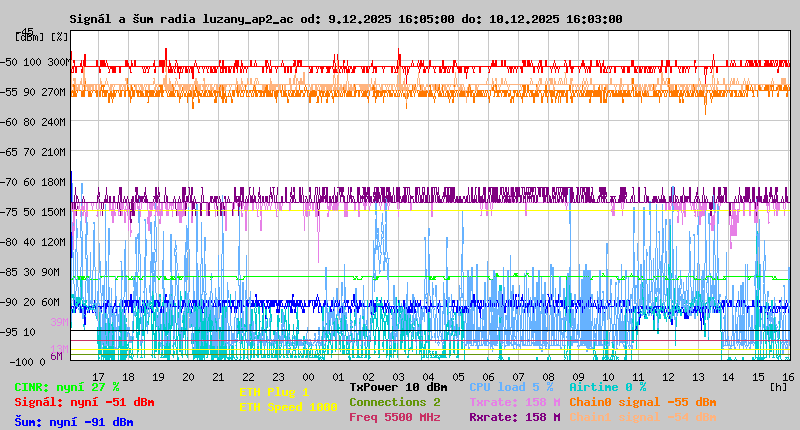This screenshot has height=430, width=800.
Task: Click the red 'Signál: nyní -51 dBm' legend entry
Action: coord(84,402)
